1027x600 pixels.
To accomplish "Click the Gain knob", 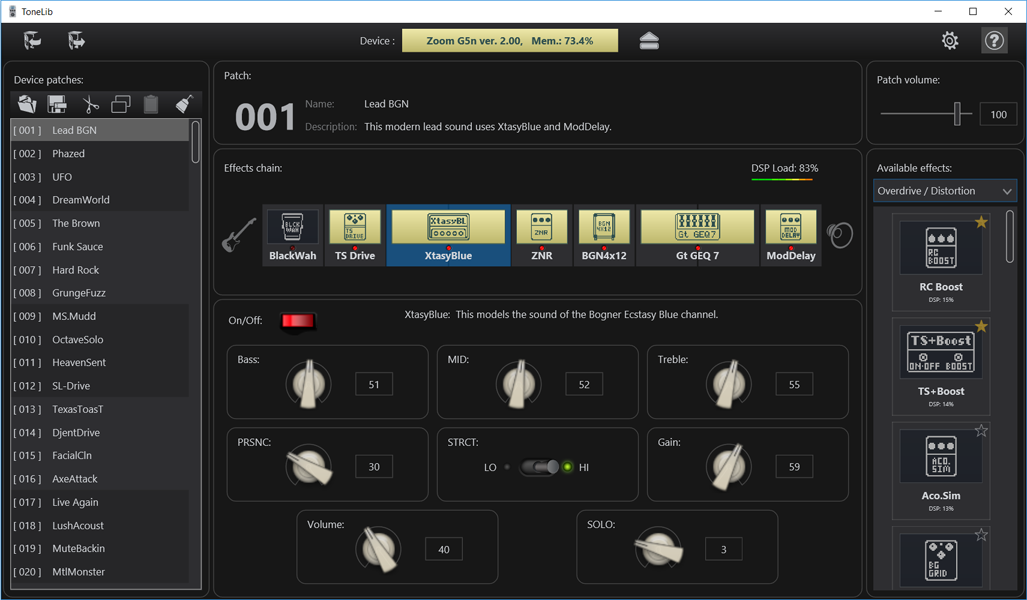I will point(729,466).
